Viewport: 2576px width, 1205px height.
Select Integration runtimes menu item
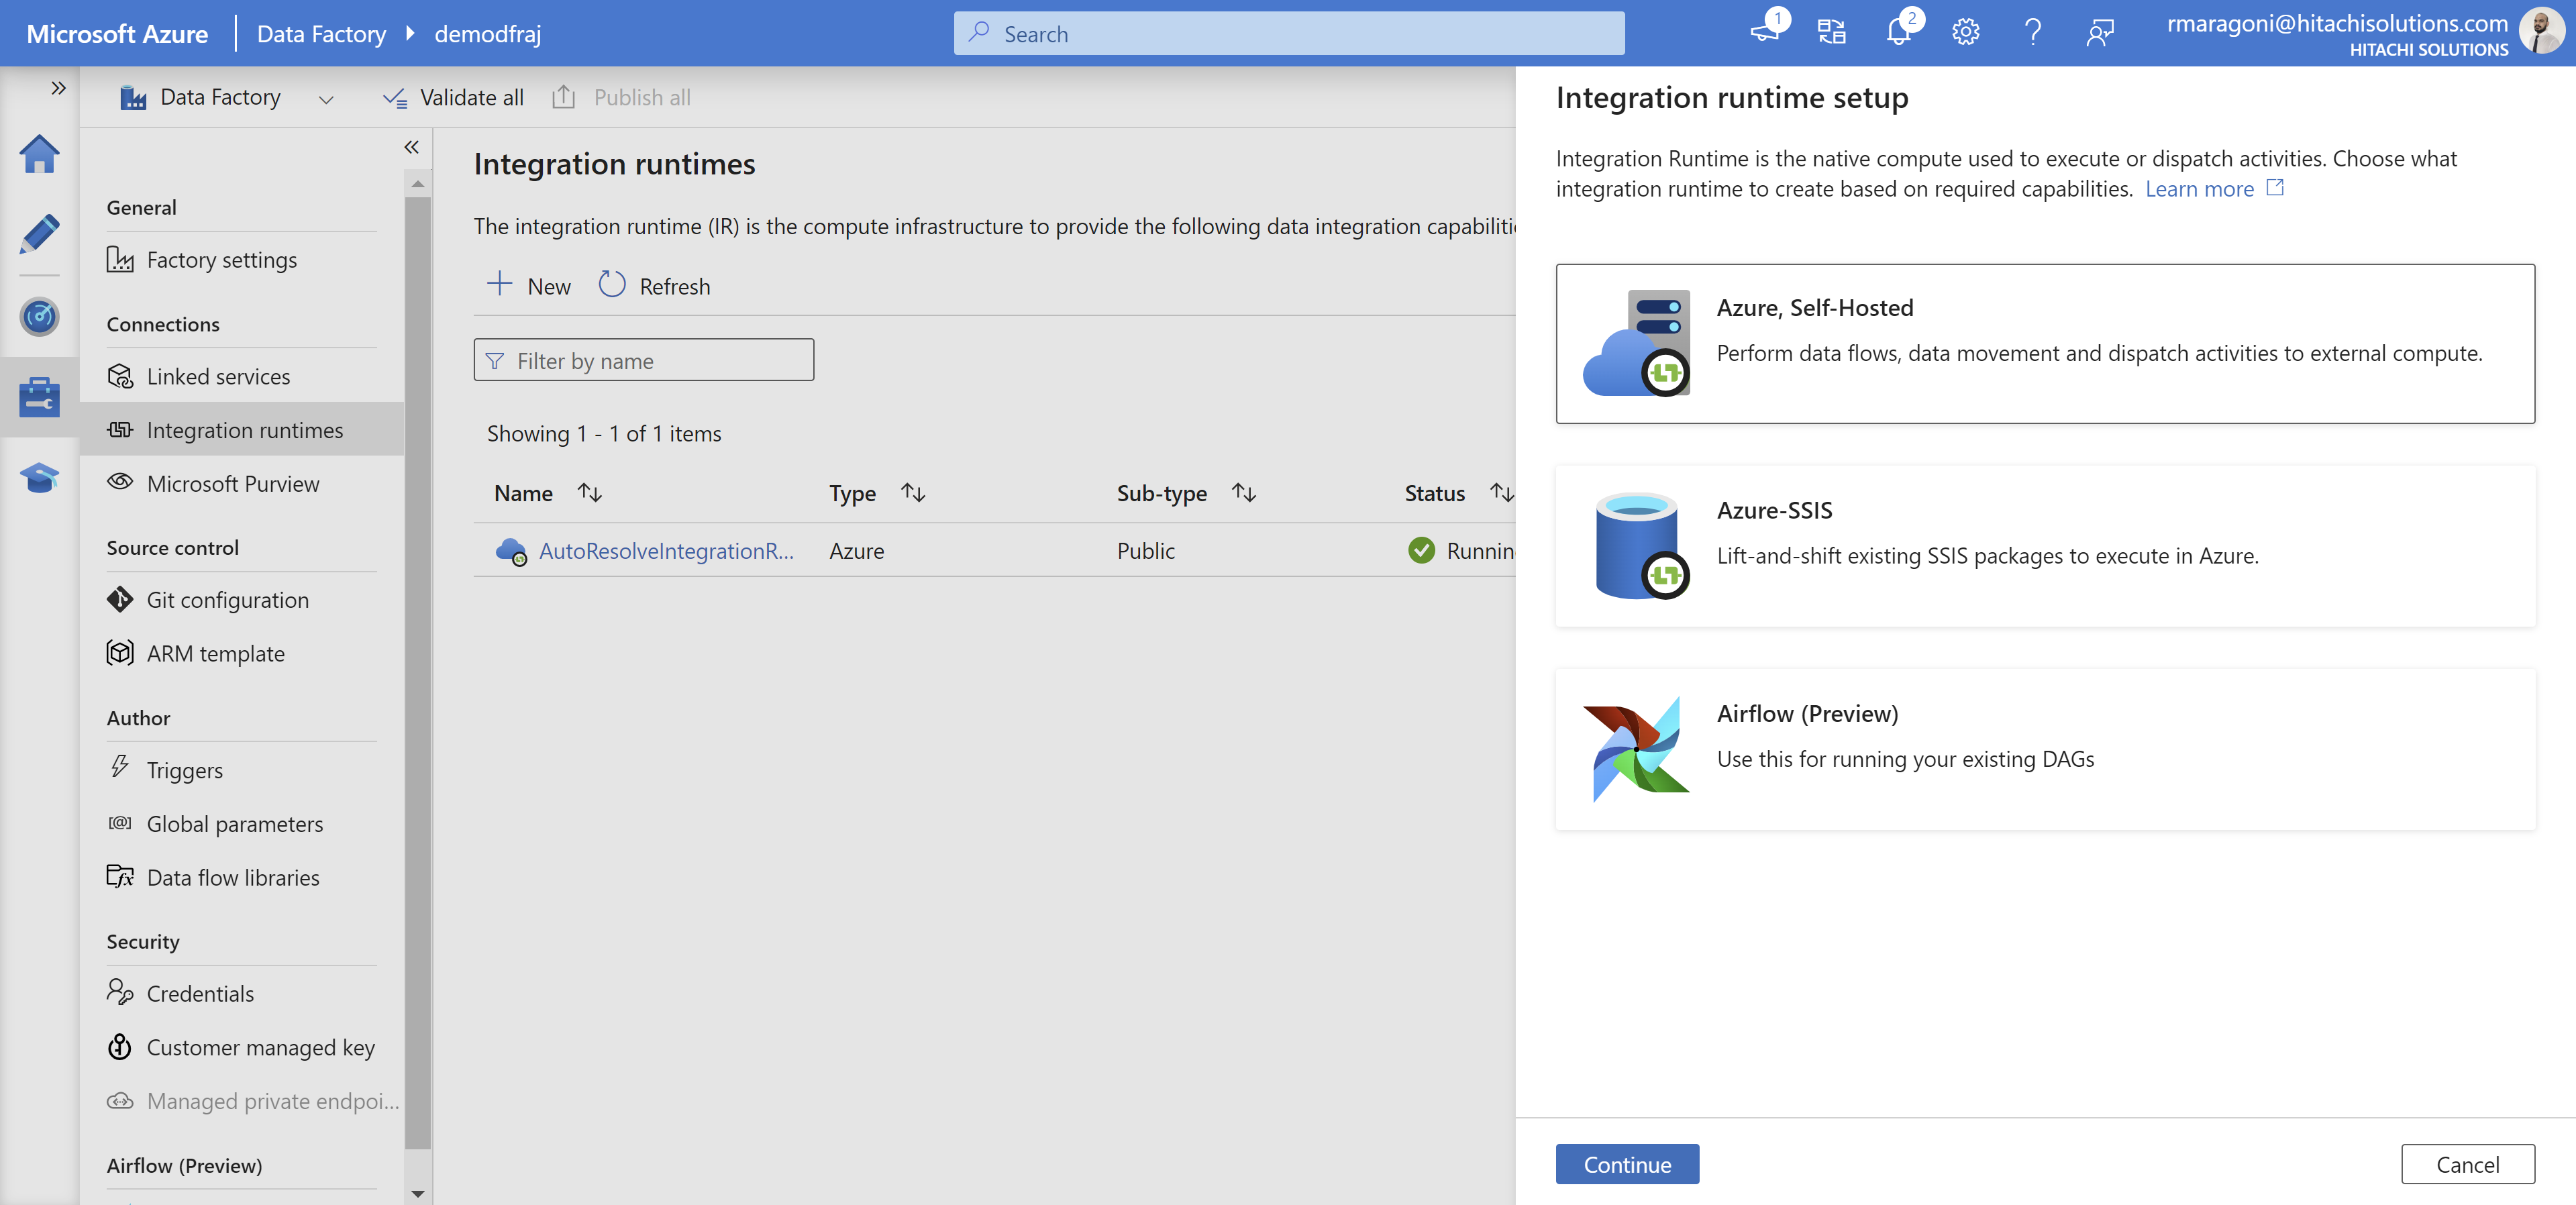241,429
